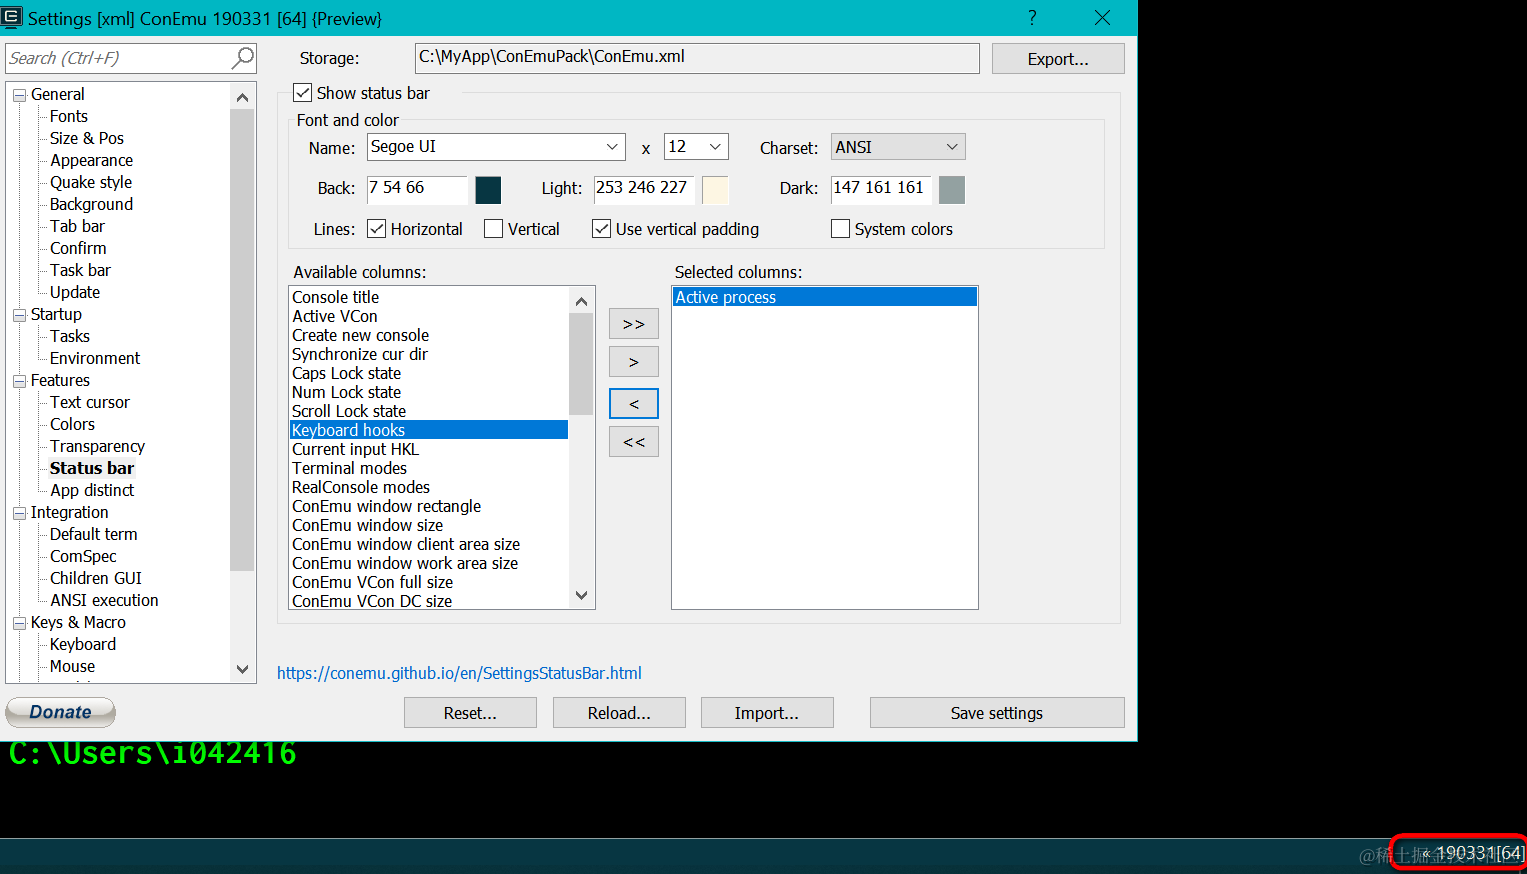Screen dimensions: 1527x874
Task: Click the search magnifier icon
Action: coord(242,58)
